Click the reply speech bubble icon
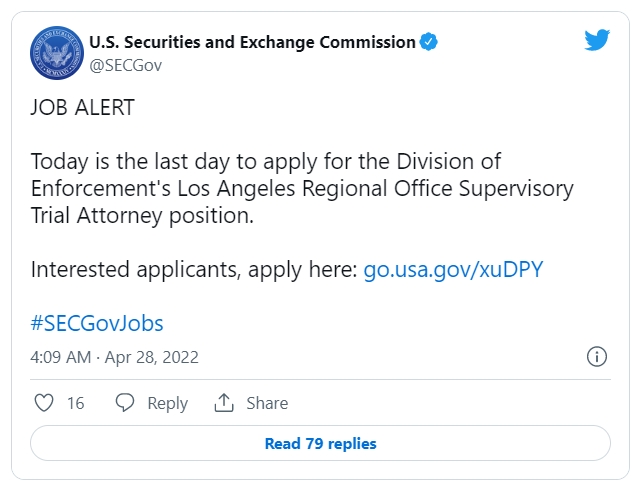The height and width of the screenshot is (483, 633). pos(125,403)
